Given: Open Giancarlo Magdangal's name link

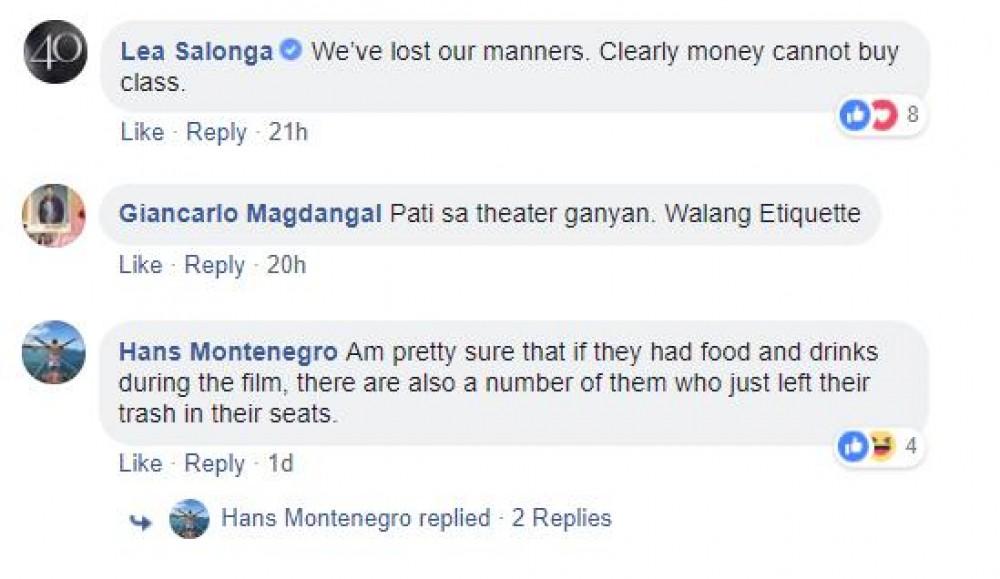Looking at the screenshot, I should (x=250, y=214).
